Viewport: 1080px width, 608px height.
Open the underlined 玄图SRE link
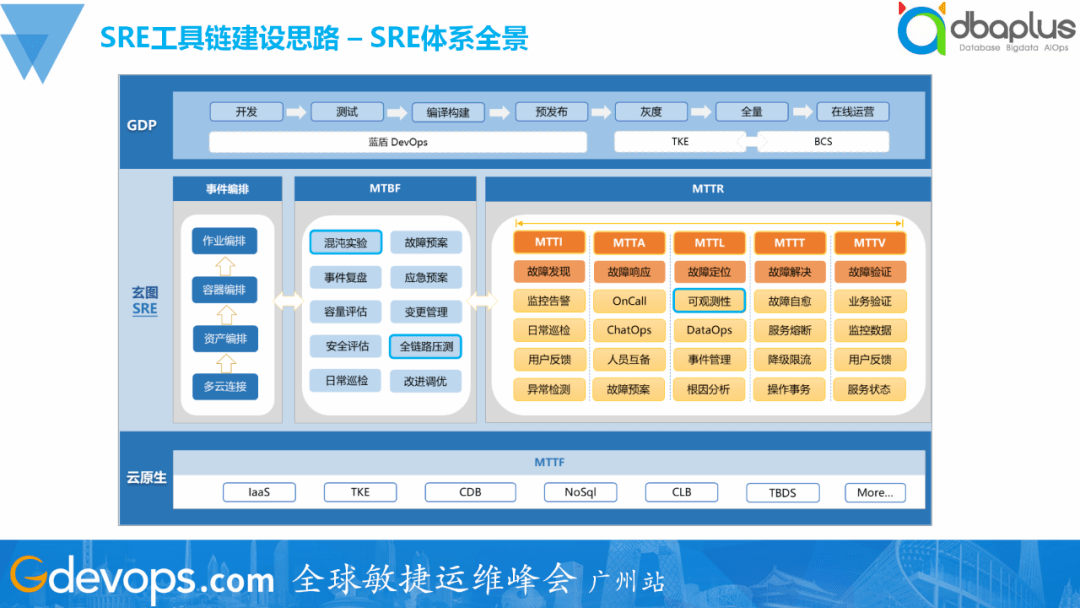(144, 302)
